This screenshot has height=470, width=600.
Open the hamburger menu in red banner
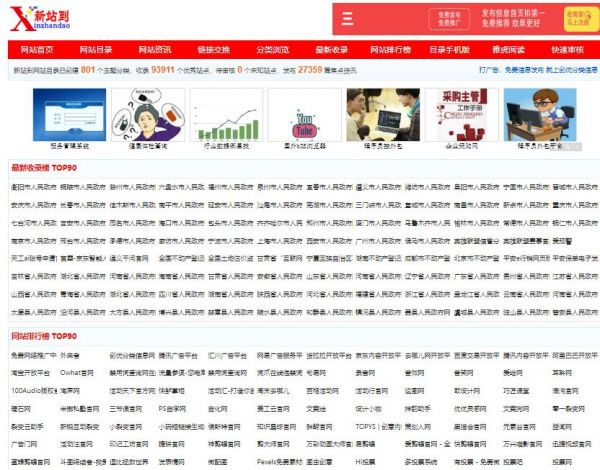click(x=347, y=19)
